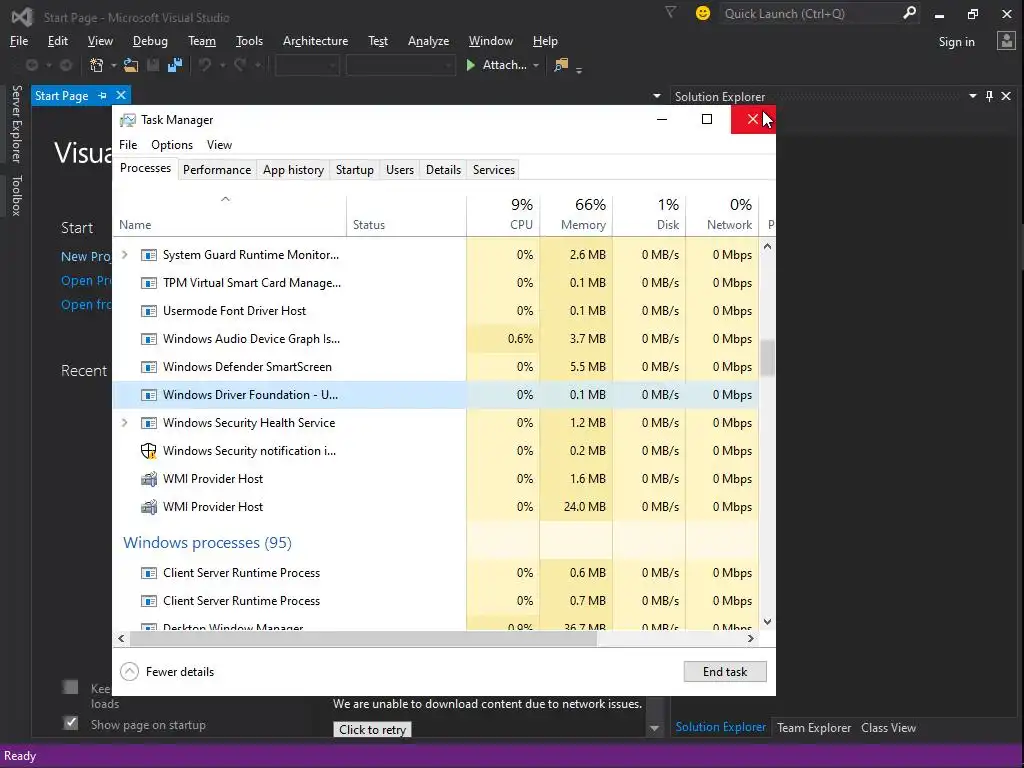Click the green Attach start arrow
The width and height of the screenshot is (1024, 768).
[470, 65]
